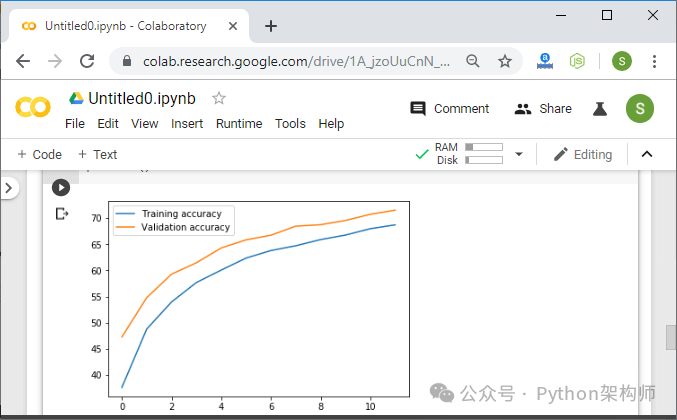This screenshot has width=677, height=420.
Task: Add a new Code cell
Action: (39, 154)
